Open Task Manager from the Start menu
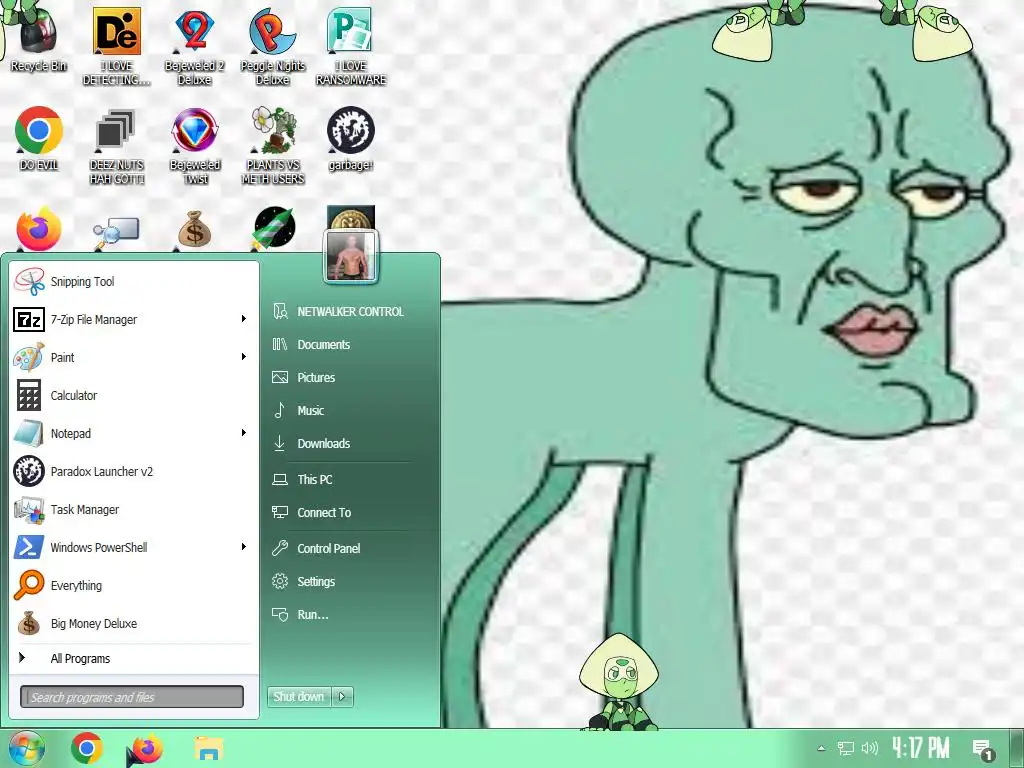This screenshot has height=768, width=1024. click(x=133, y=509)
